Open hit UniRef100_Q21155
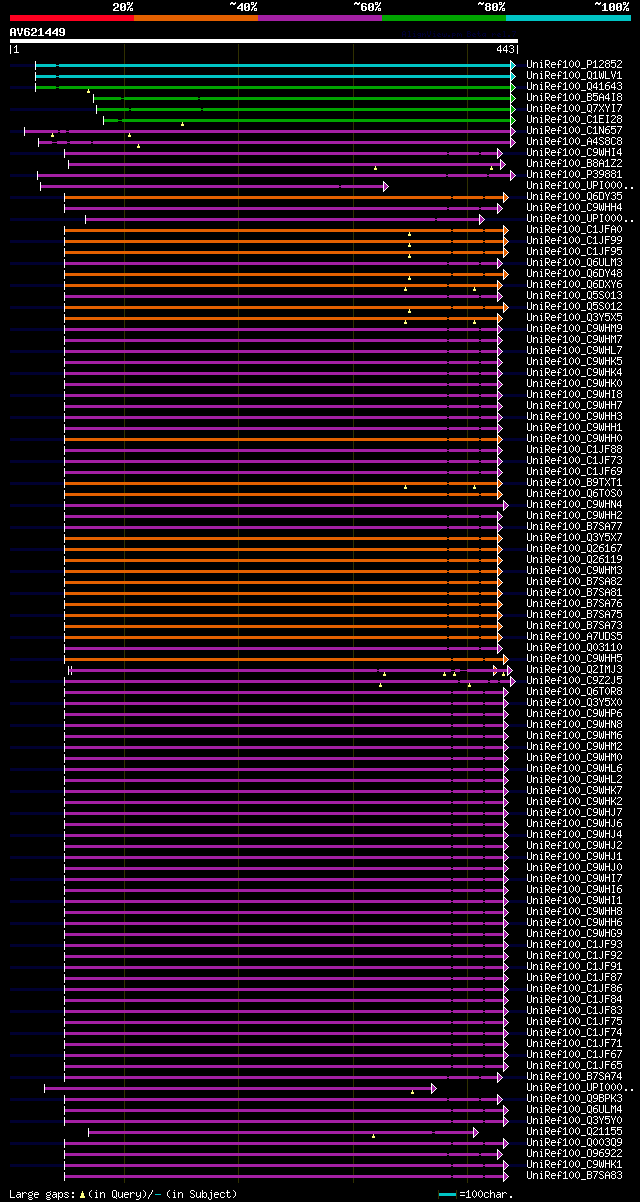The height and width of the screenshot is (1202, 640). pyautogui.click(x=575, y=1131)
